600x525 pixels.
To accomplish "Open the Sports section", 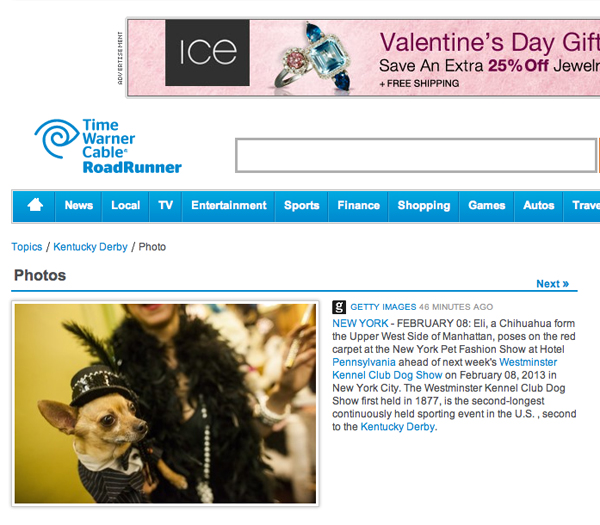I will (x=302, y=205).
